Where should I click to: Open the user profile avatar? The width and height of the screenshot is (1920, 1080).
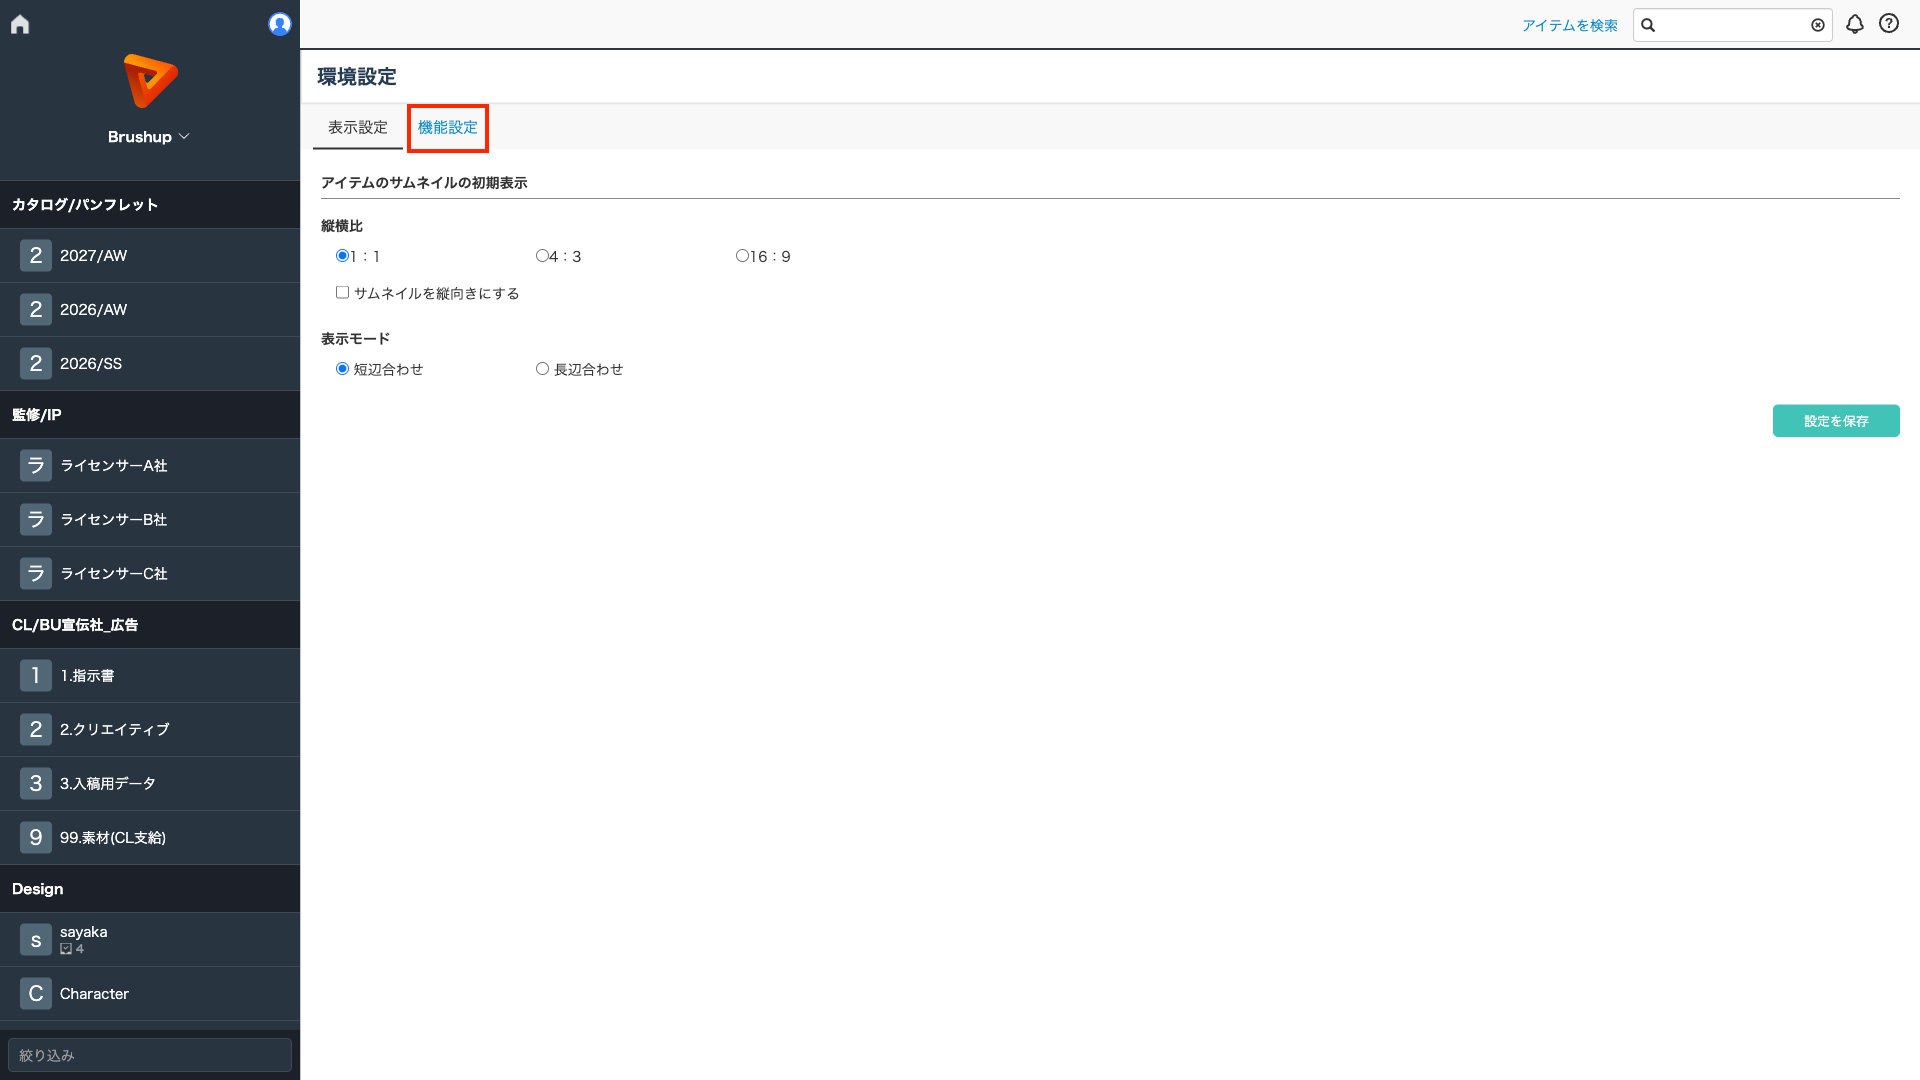[x=280, y=24]
